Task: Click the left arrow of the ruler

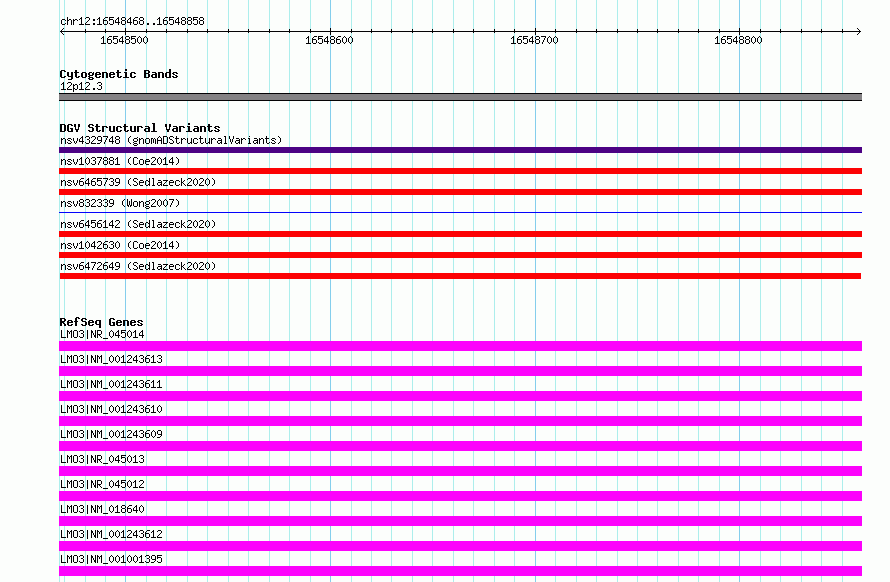Action: [x=62, y=31]
